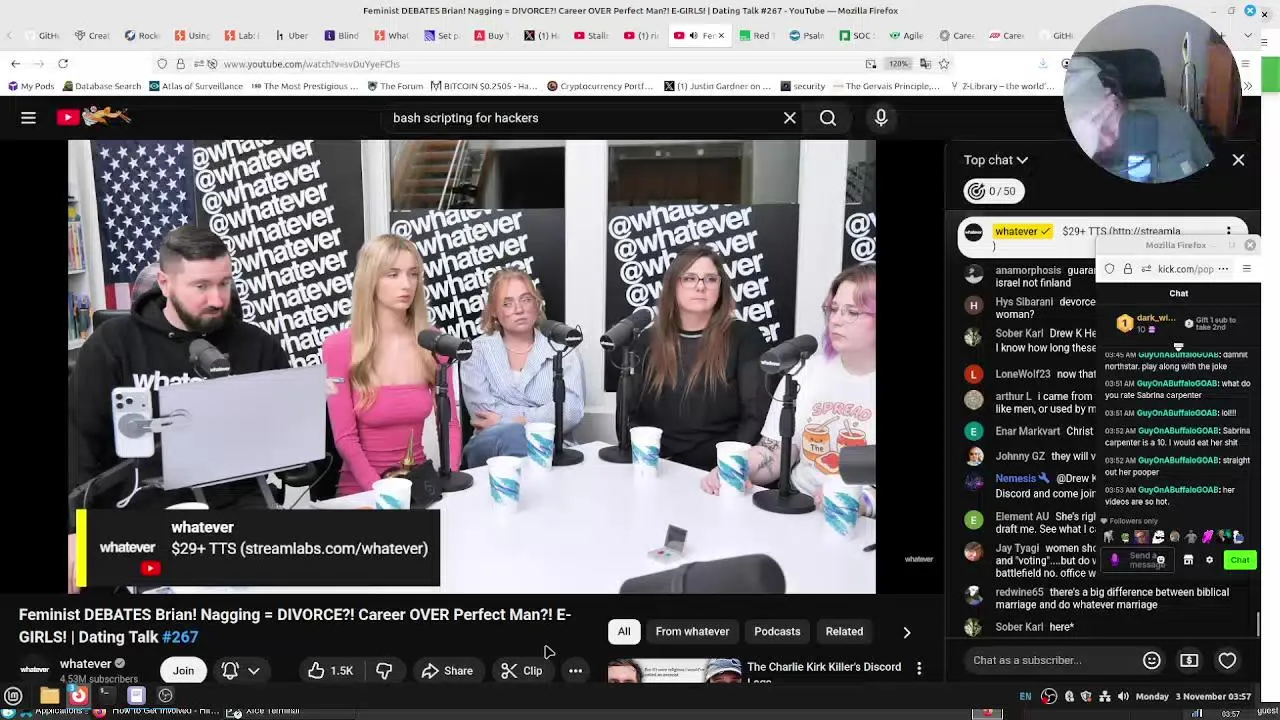This screenshot has height=720, width=1280.
Task: Open the system Applications menu in taskbar
Action: point(13,696)
